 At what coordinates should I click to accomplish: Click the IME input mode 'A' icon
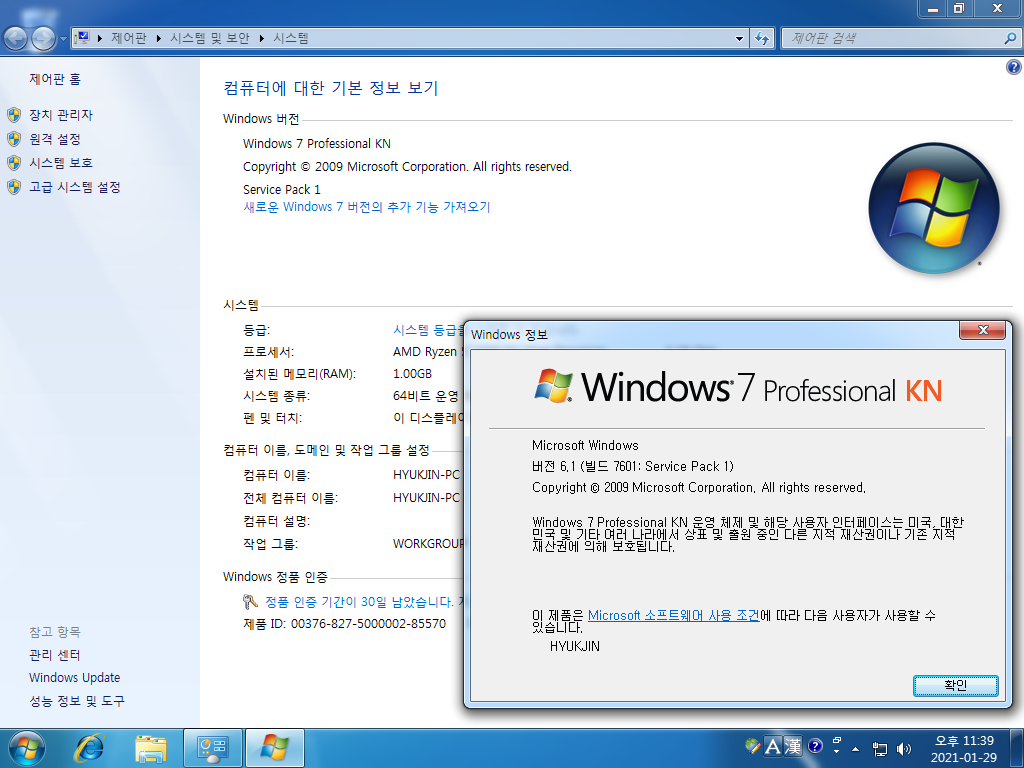(773, 746)
